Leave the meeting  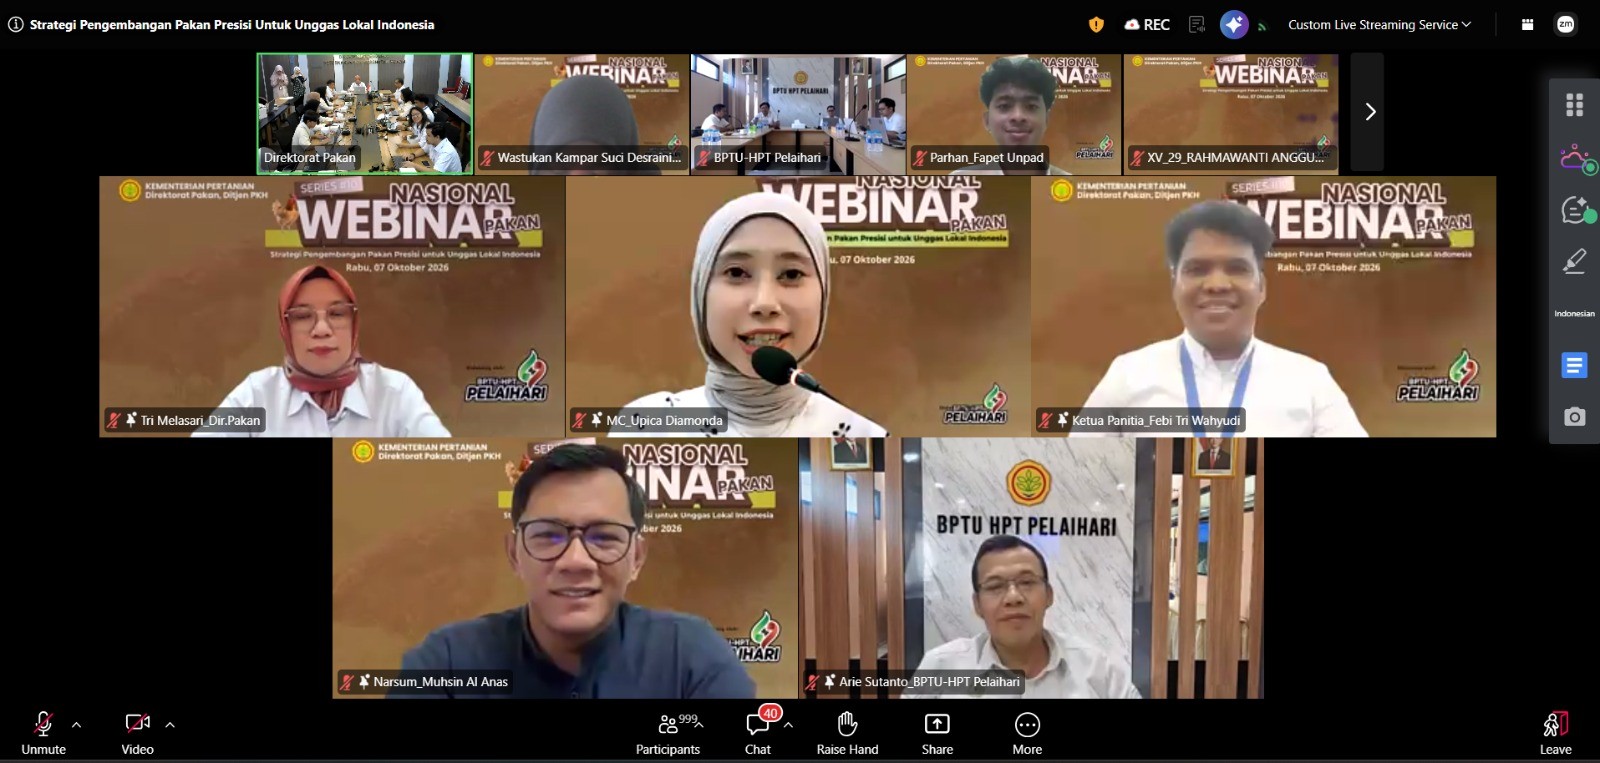click(1555, 733)
